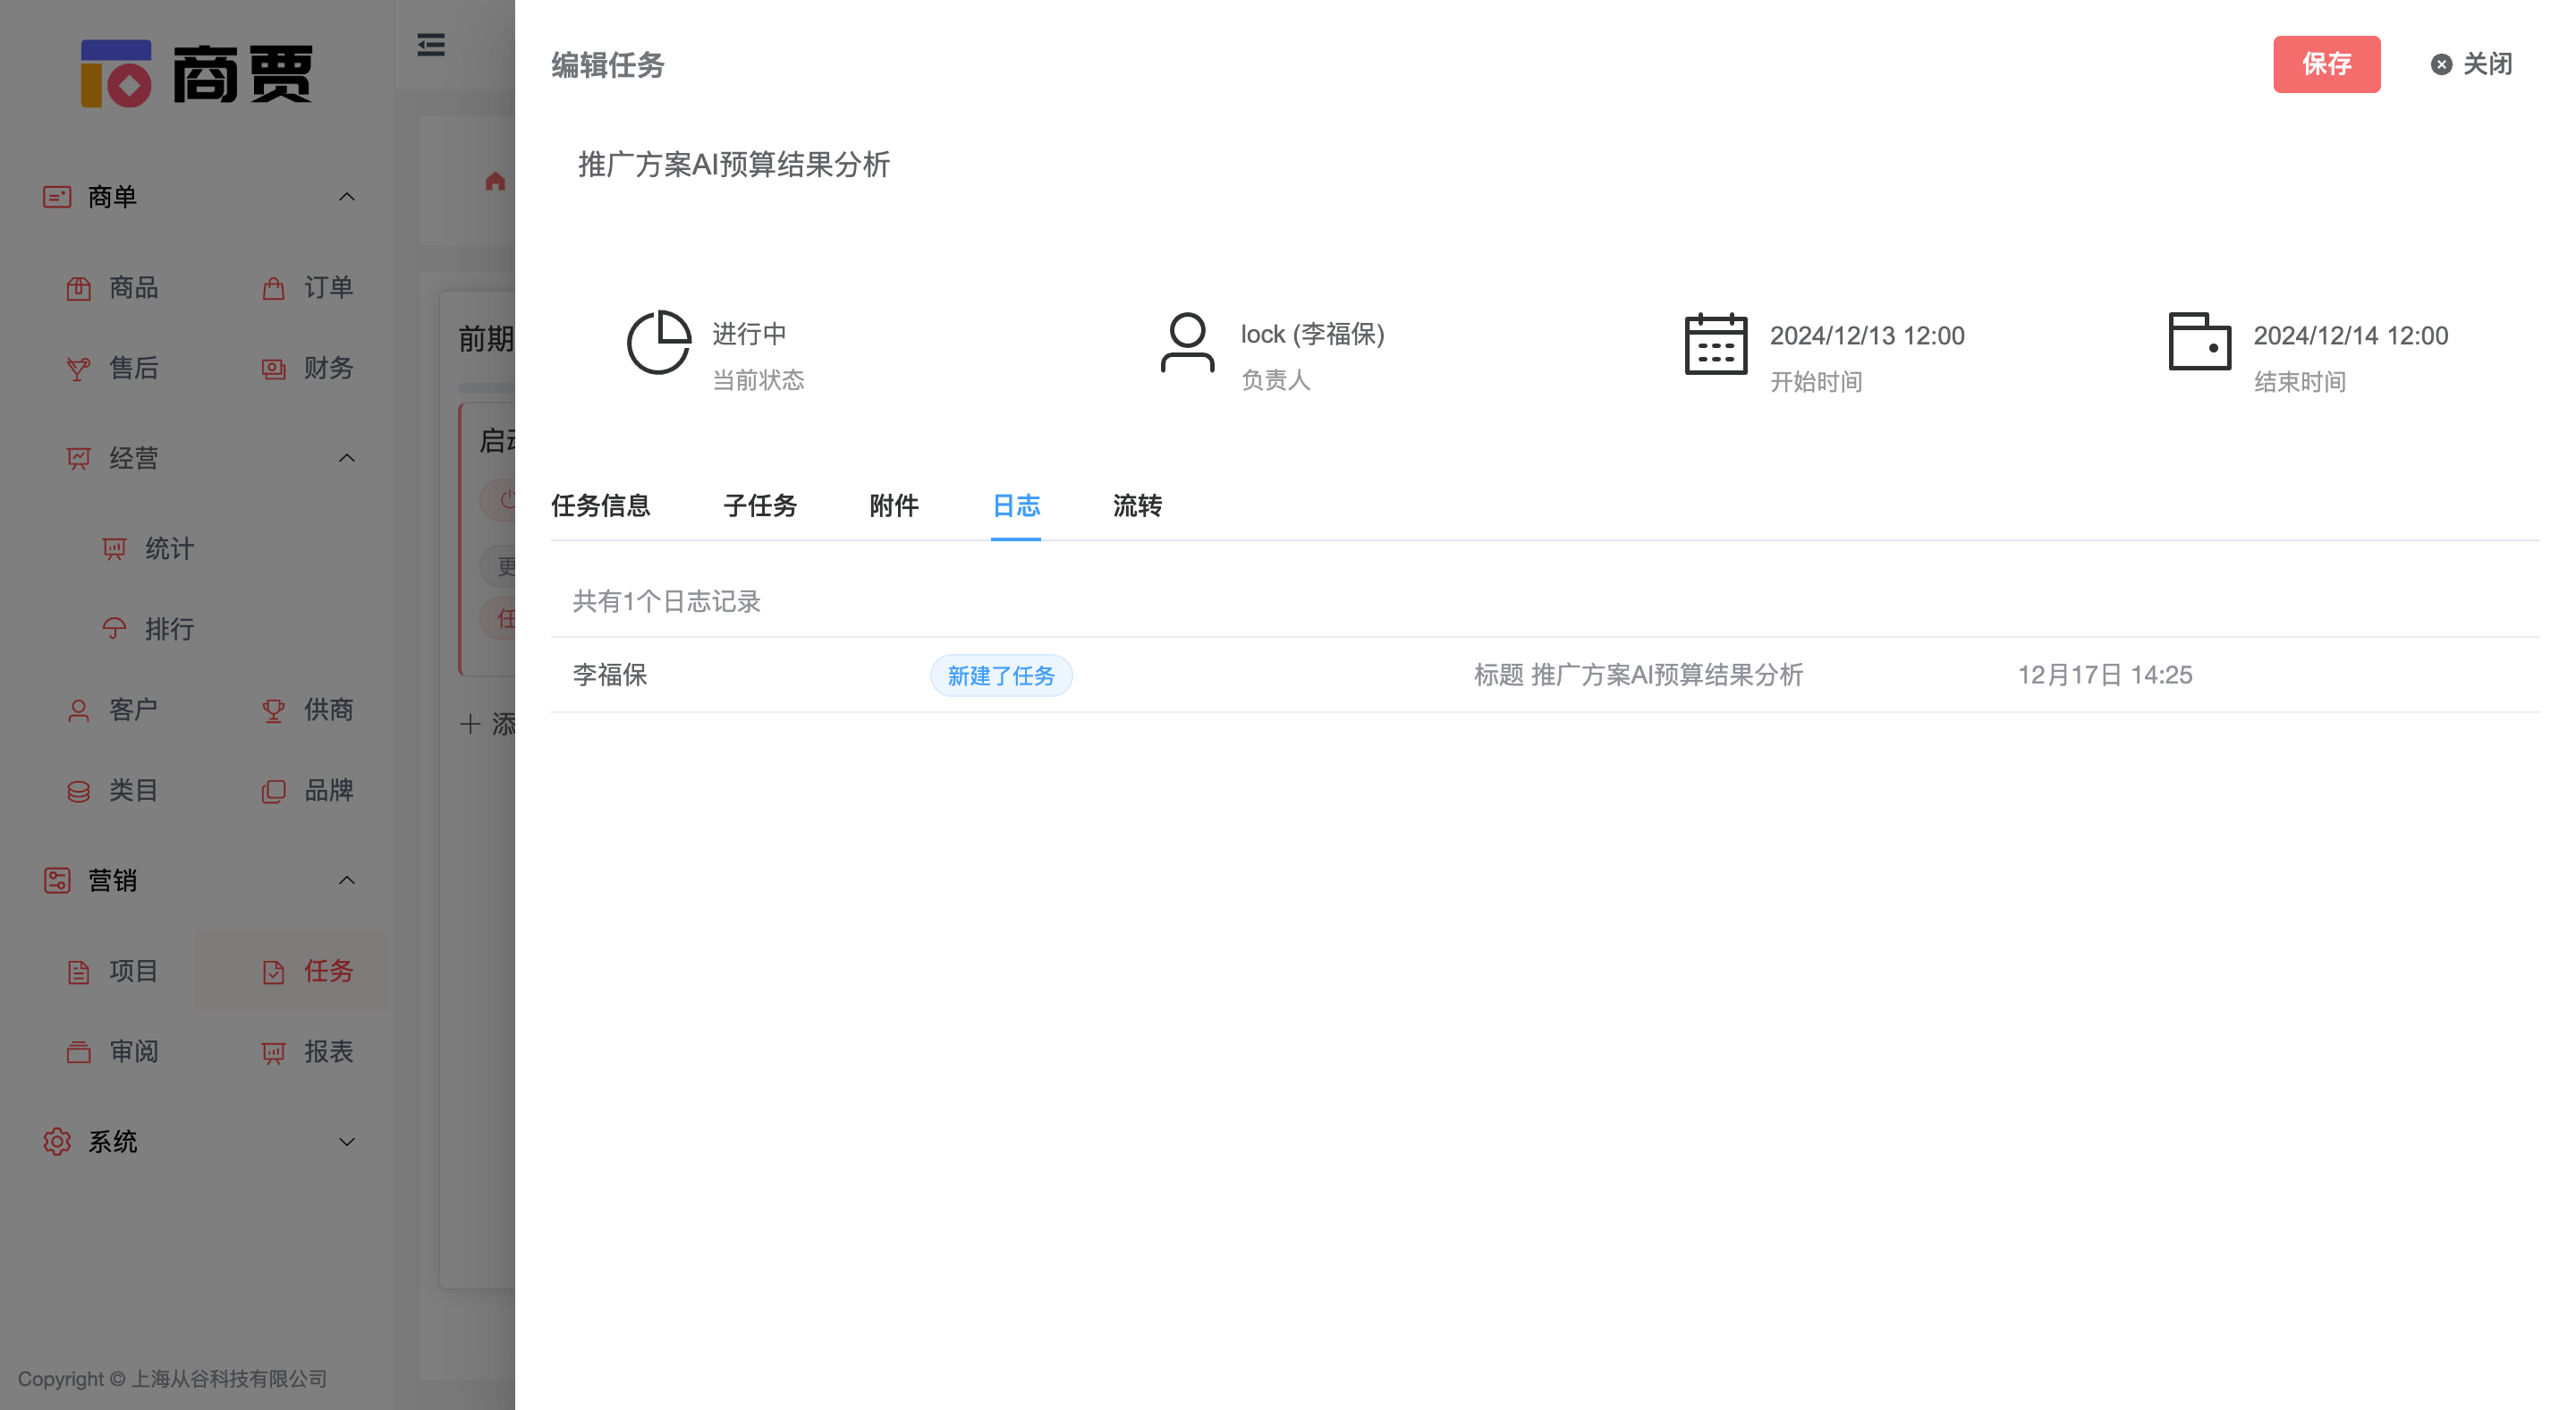Click the 进行中 status pie indicator
This screenshot has height=1410, width=2576.
[660, 343]
